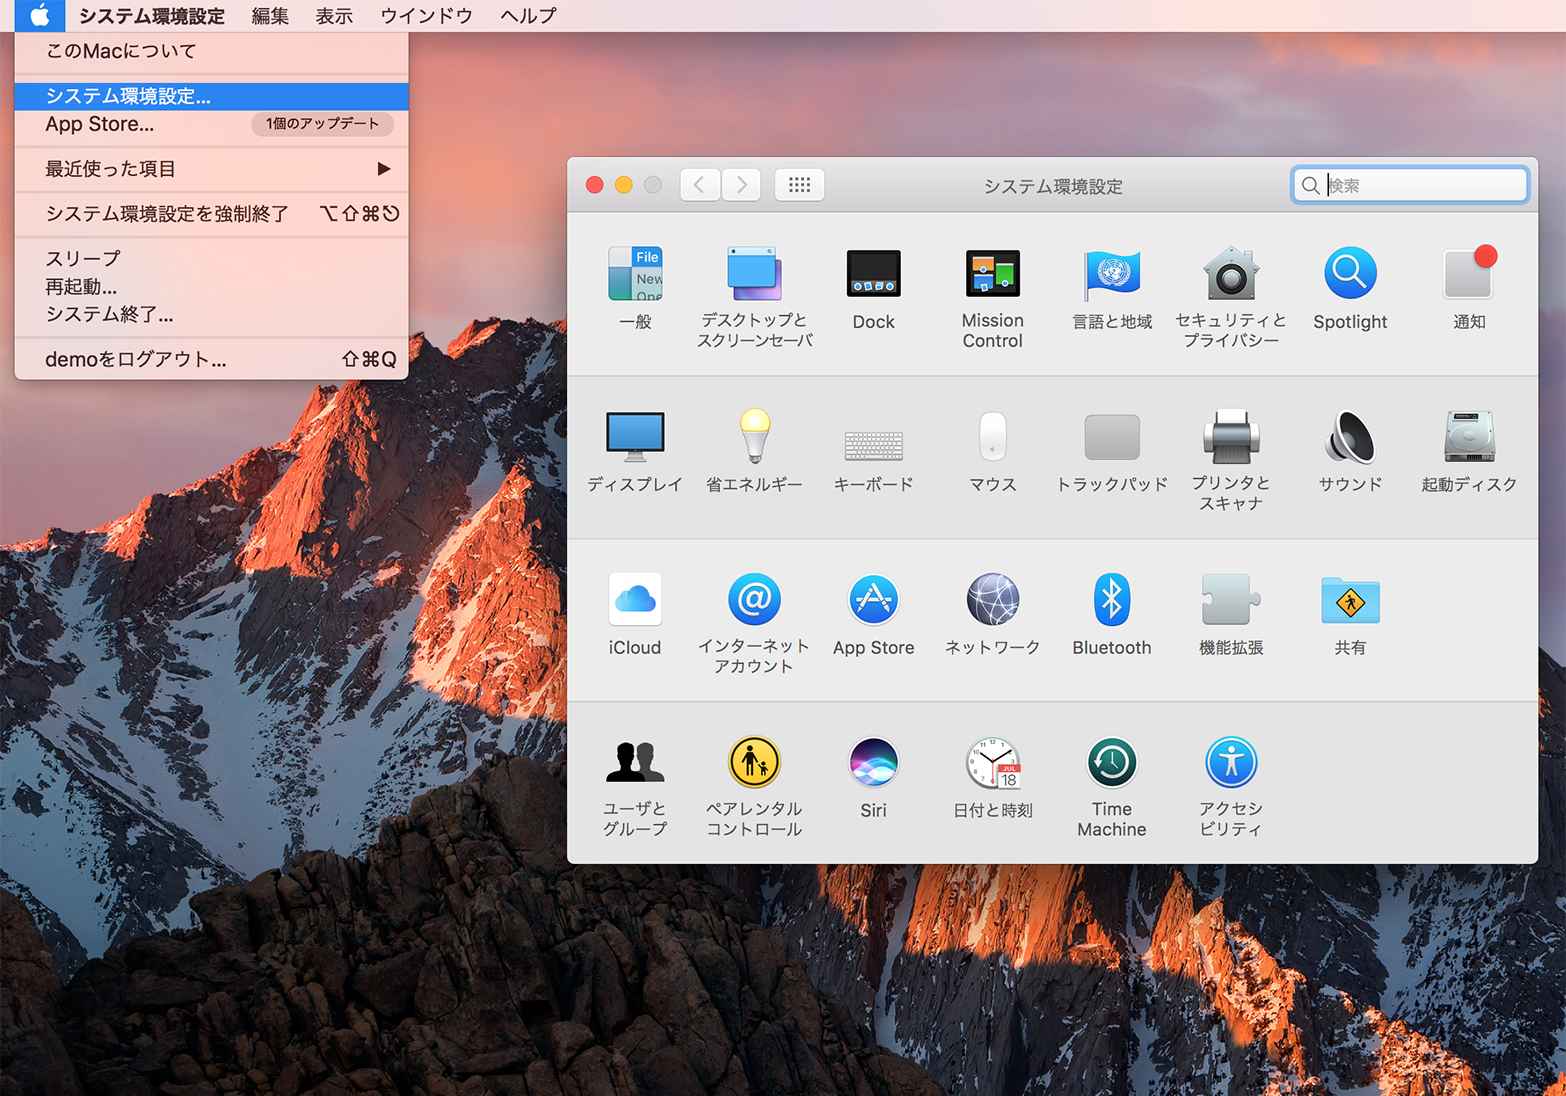Open 日付と時刻 clock icon
The width and height of the screenshot is (1566, 1096).
[x=992, y=762]
